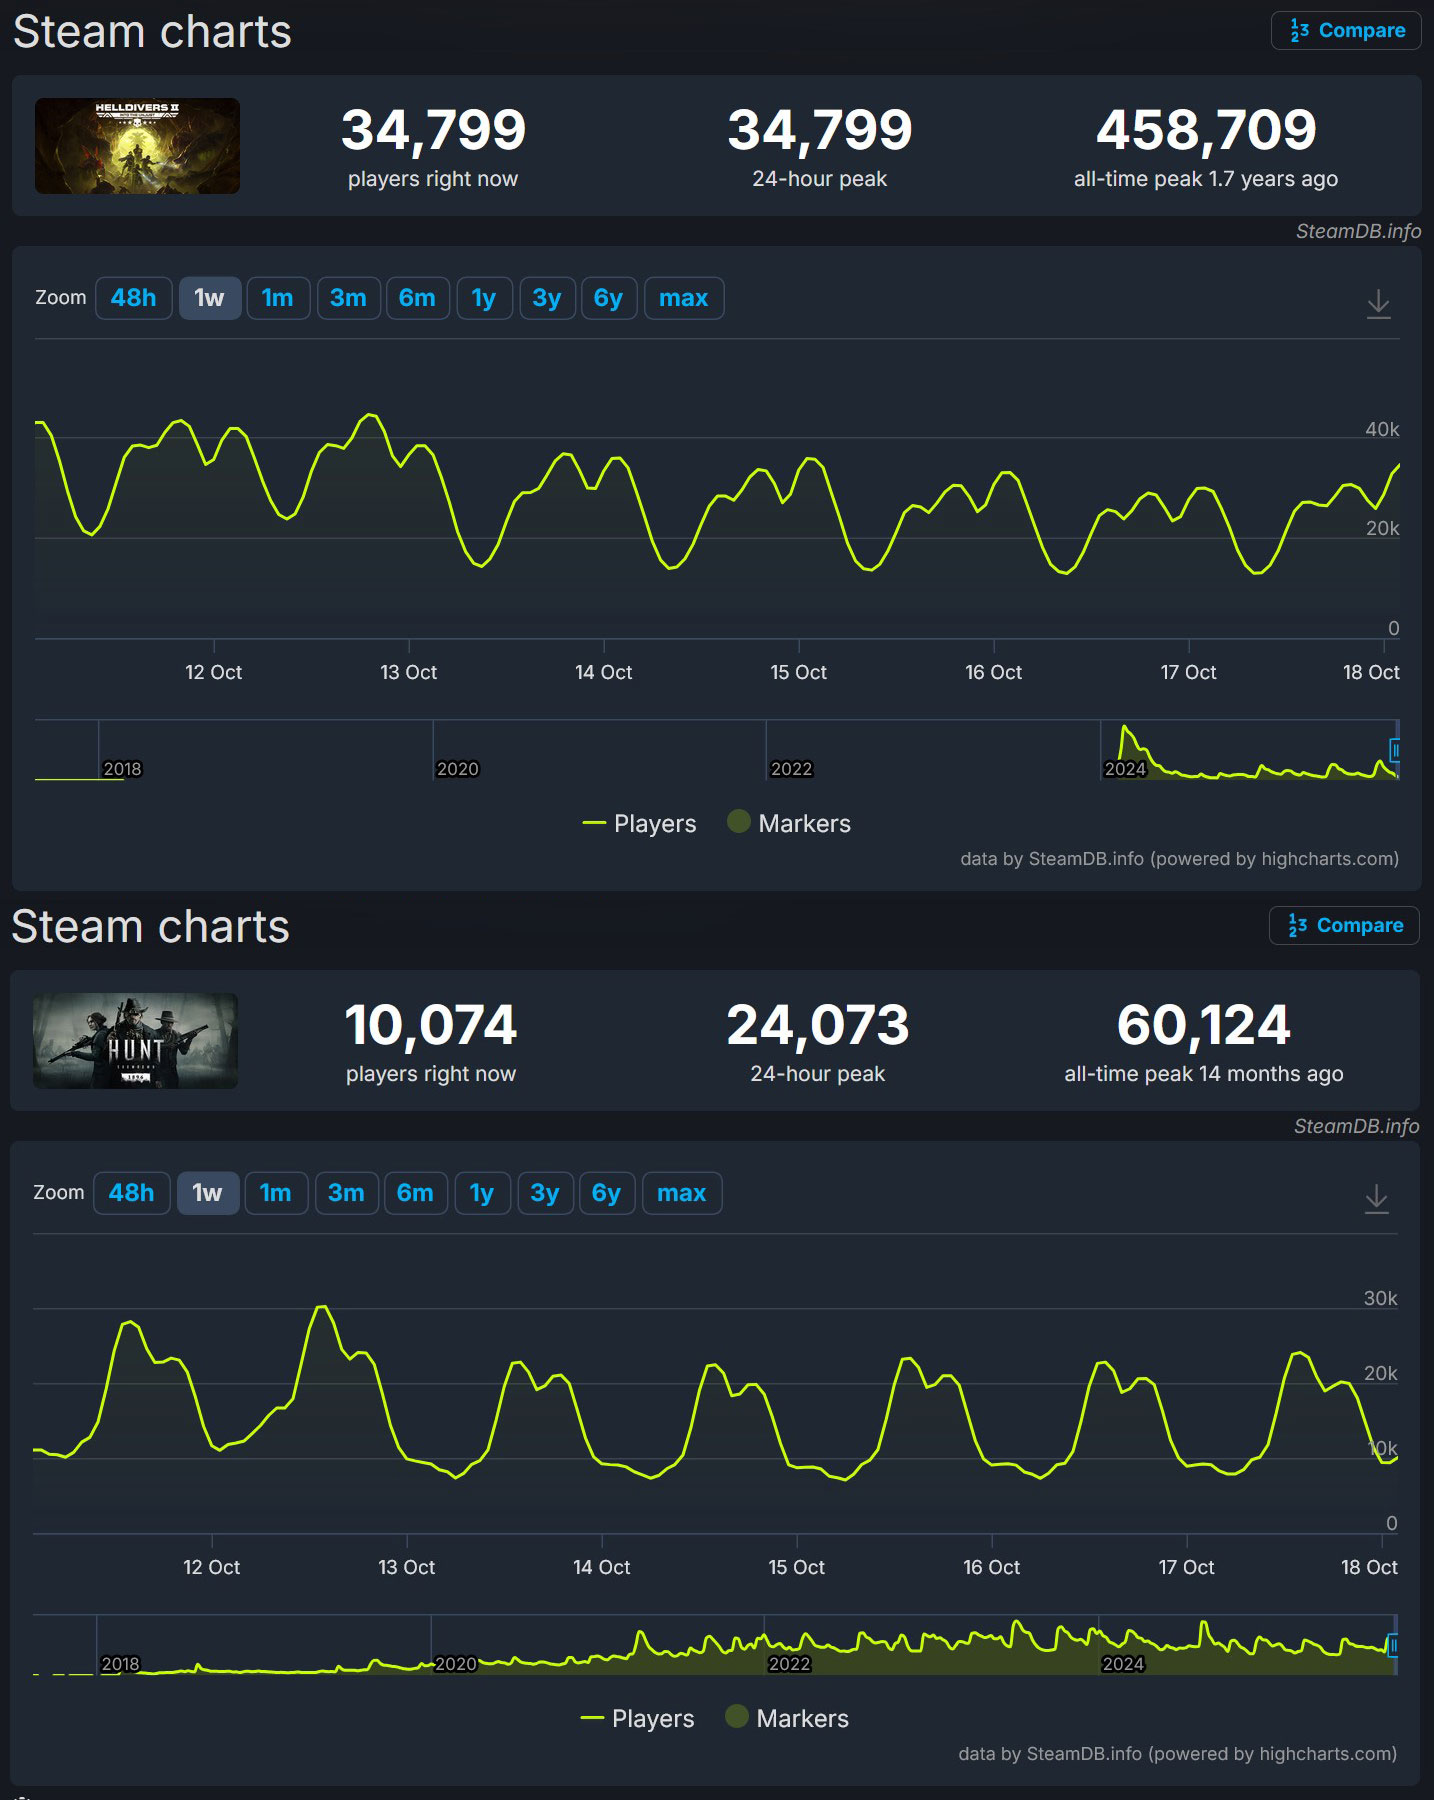The width and height of the screenshot is (1434, 1800).
Task: Click the 40k label on Helldivers II chart
Action: [x=1382, y=429]
